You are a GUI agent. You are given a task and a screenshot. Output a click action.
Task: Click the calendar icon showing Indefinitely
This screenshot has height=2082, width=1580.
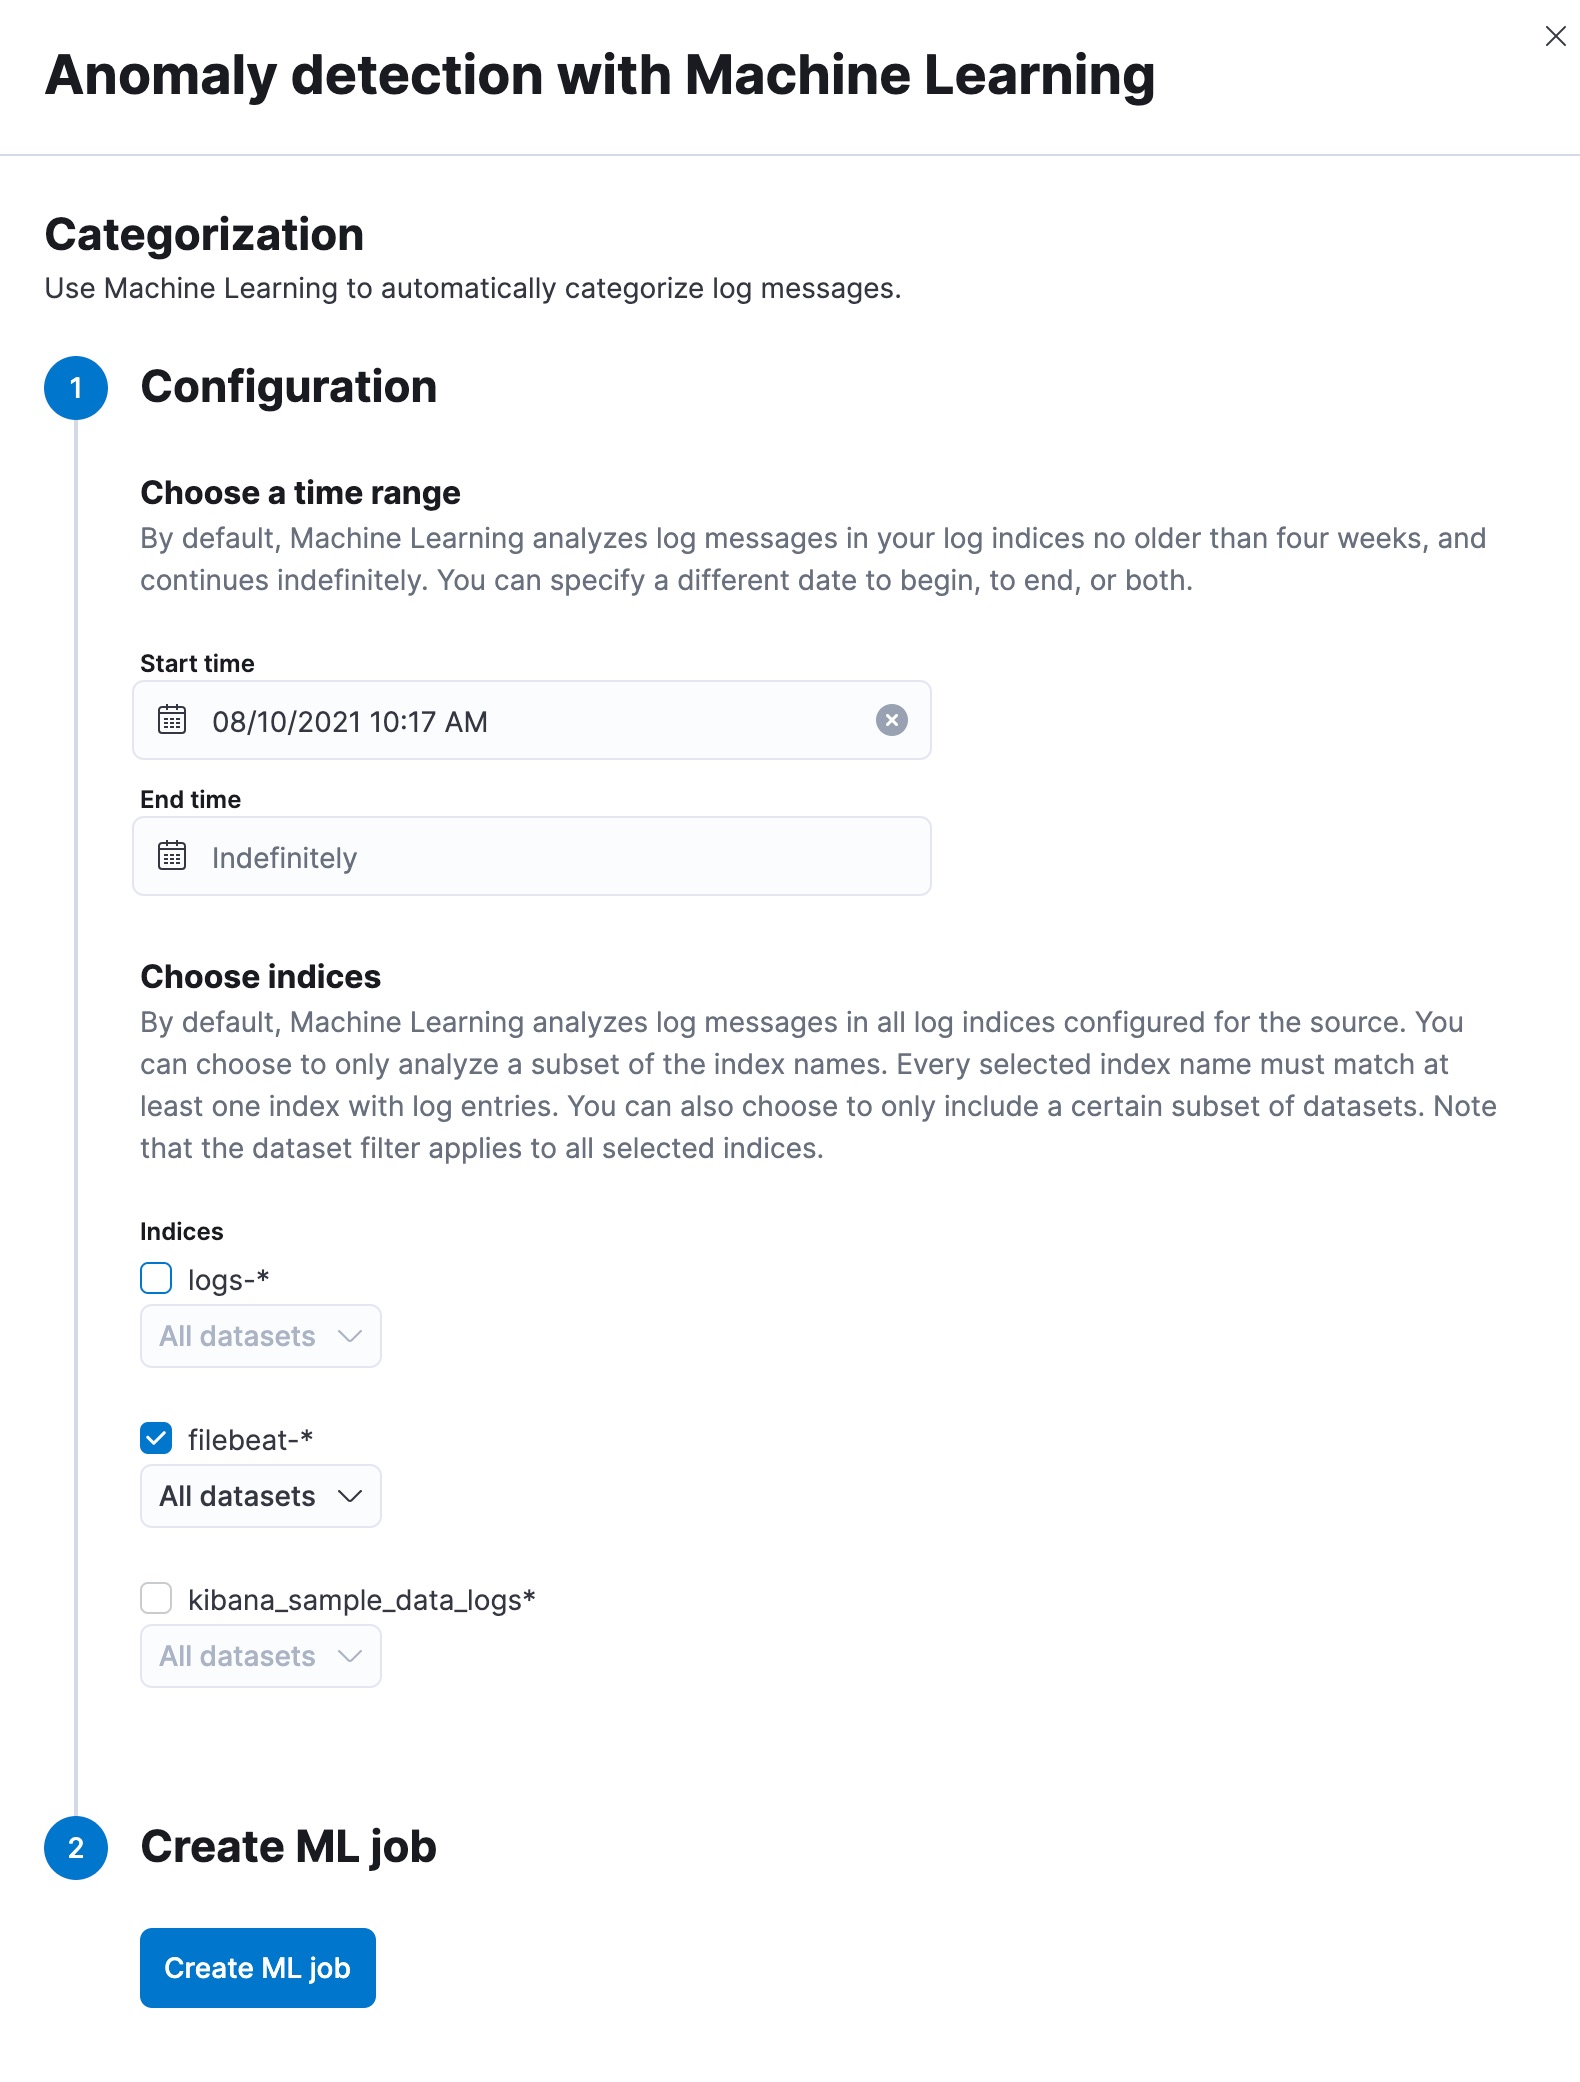(x=172, y=855)
